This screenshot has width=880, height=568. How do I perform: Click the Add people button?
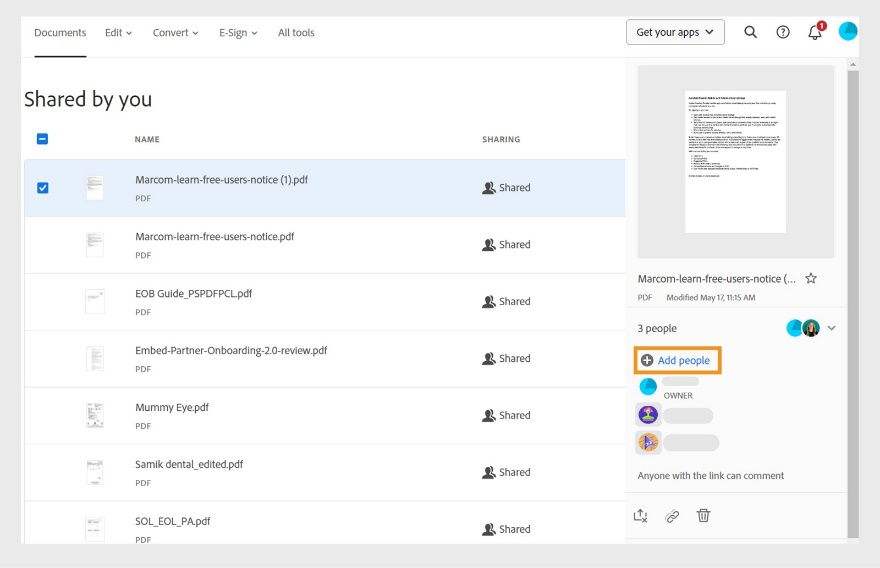(x=677, y=360)
